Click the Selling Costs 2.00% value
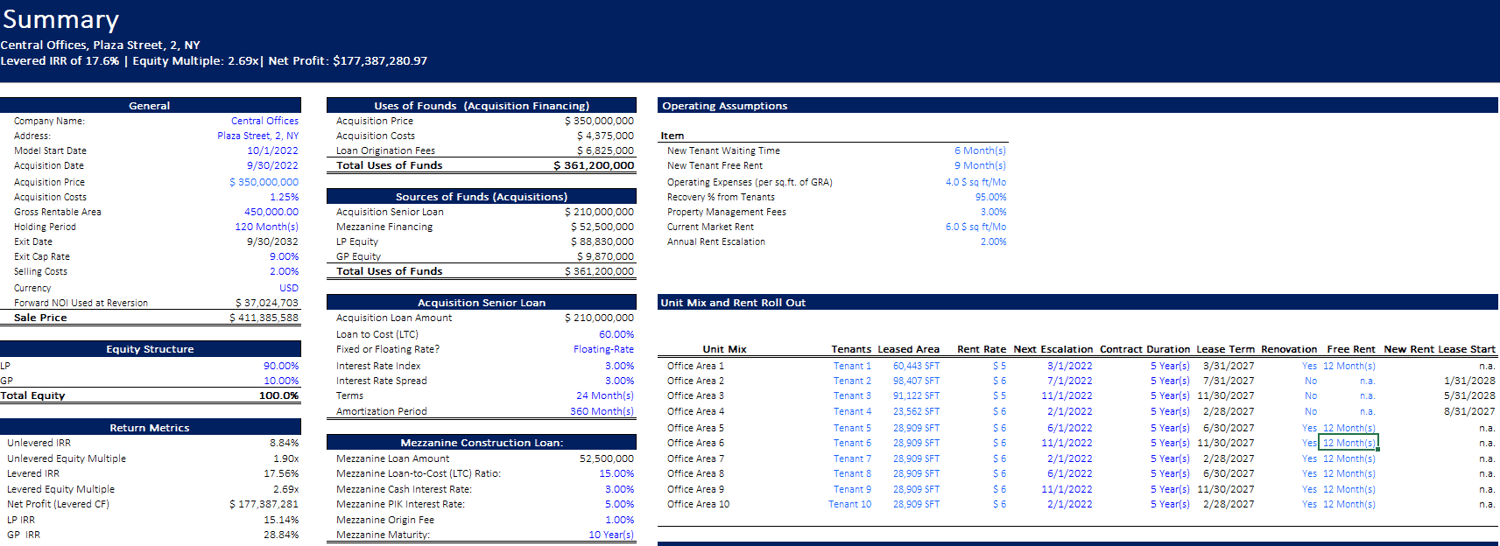Viewport: 1500px width, 546px height. coord(284,272)
